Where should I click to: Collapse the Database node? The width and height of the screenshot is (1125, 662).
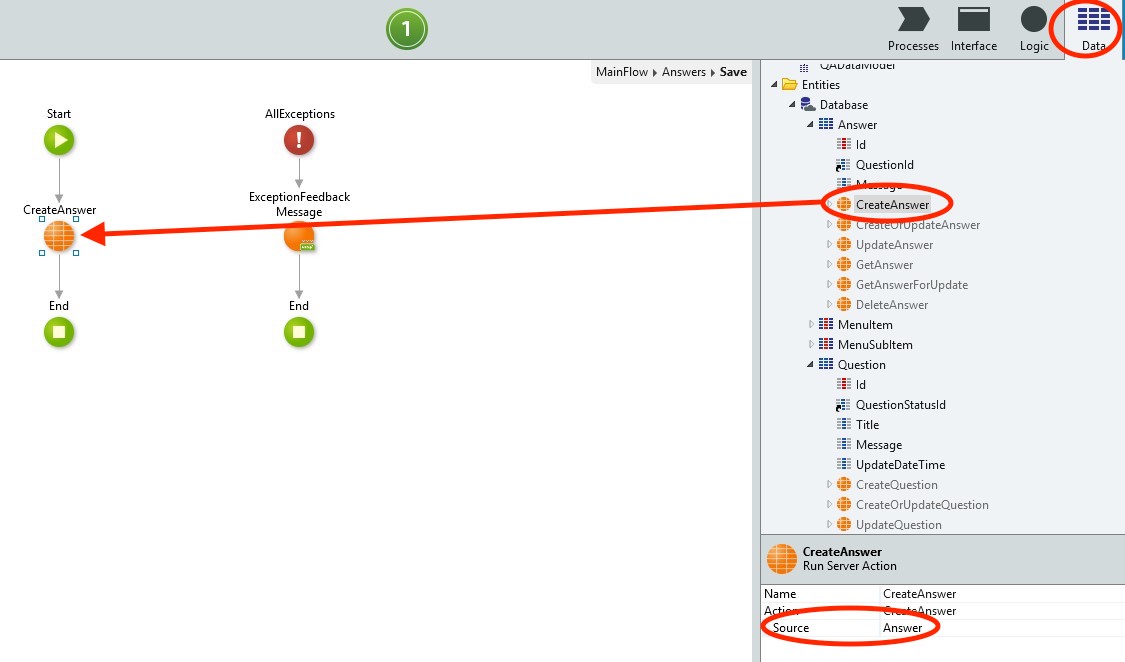pyautogui.click(x=792, y=105)
